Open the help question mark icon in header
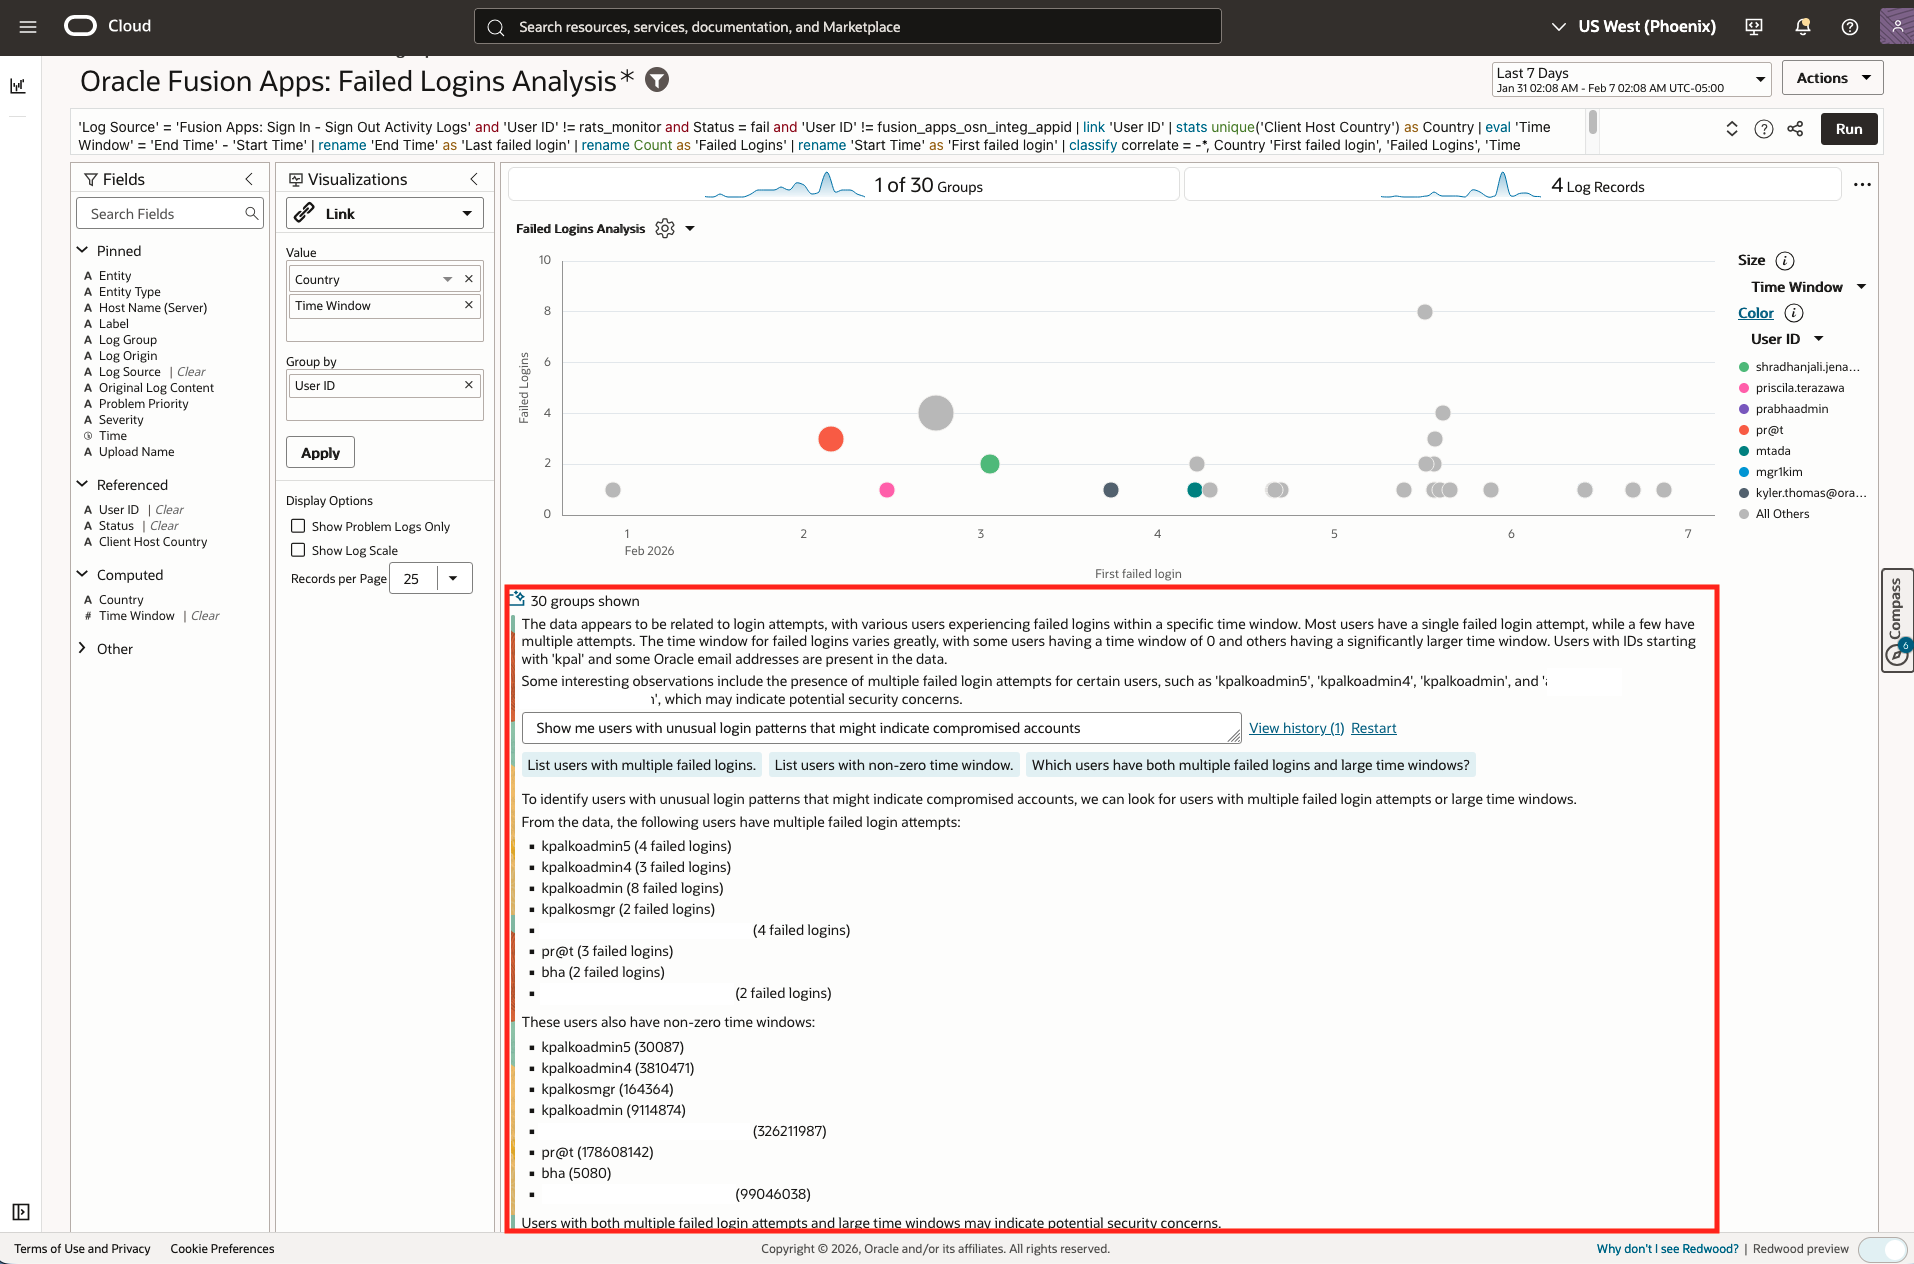1914x1264 pixels. (x=1849, y=27)
